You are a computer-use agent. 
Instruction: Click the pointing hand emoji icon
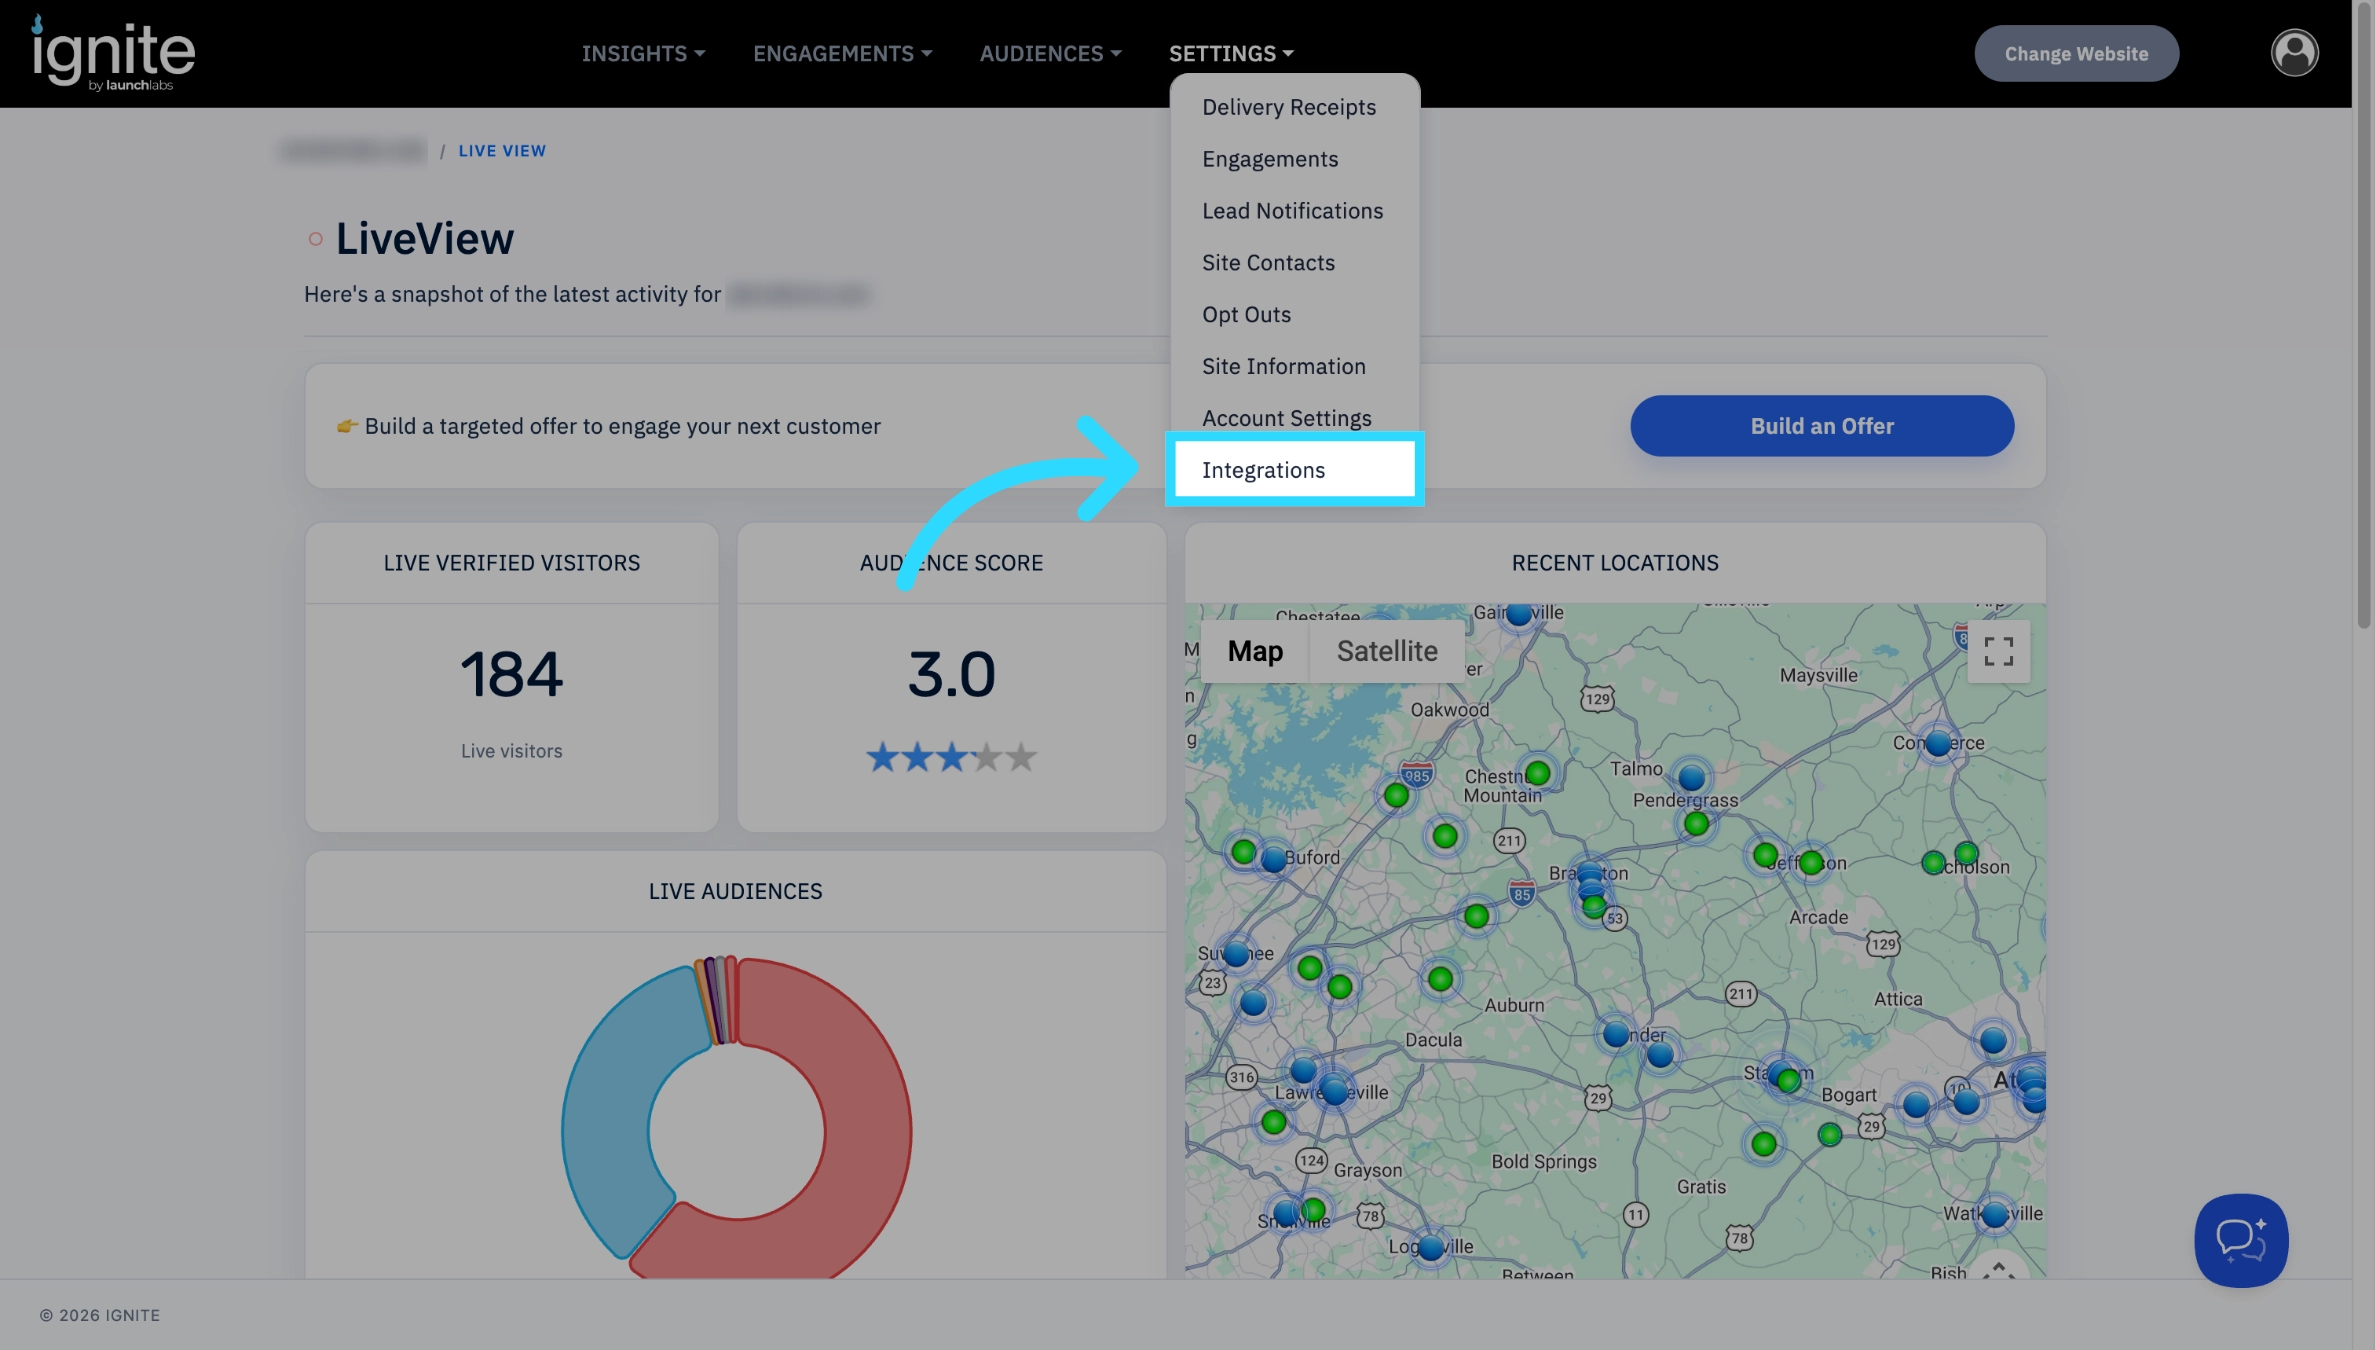347,426
